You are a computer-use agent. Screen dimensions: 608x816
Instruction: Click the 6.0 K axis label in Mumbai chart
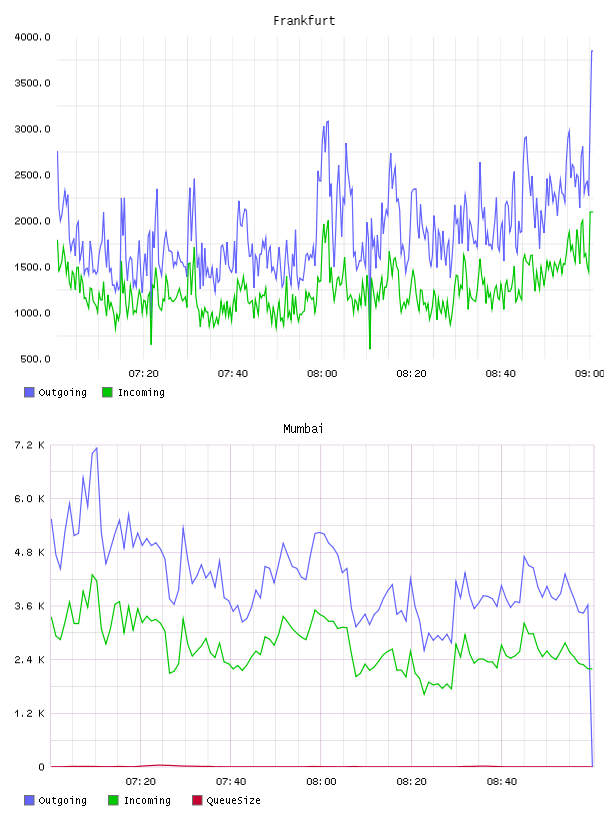(x=29, y=499)
